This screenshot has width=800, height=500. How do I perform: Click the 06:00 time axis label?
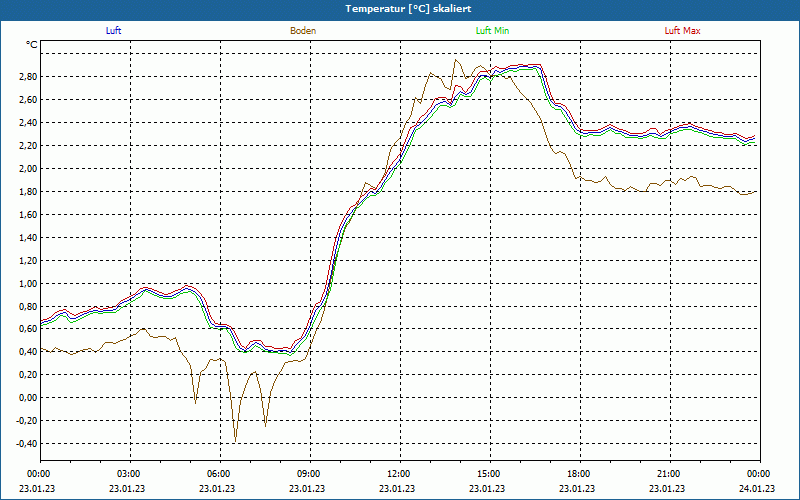tap(220, 474)
